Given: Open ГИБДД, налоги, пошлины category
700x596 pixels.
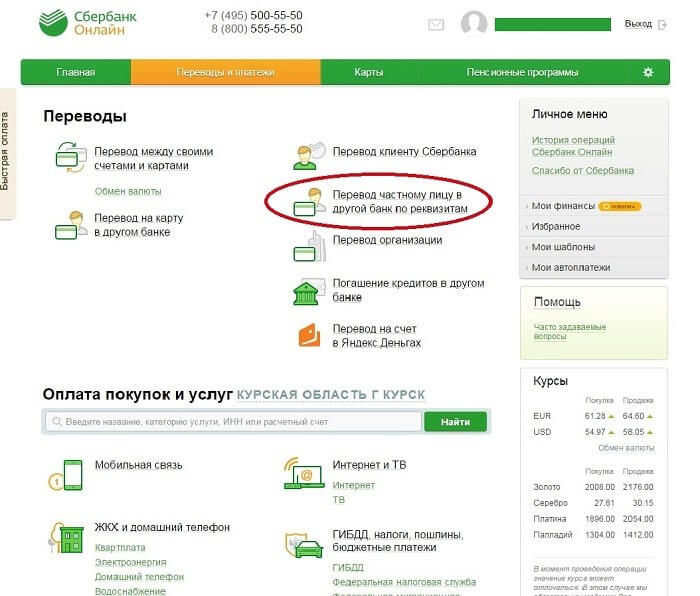Looking at the screenshot, I should pyautogui.click(x=398, y=541).
